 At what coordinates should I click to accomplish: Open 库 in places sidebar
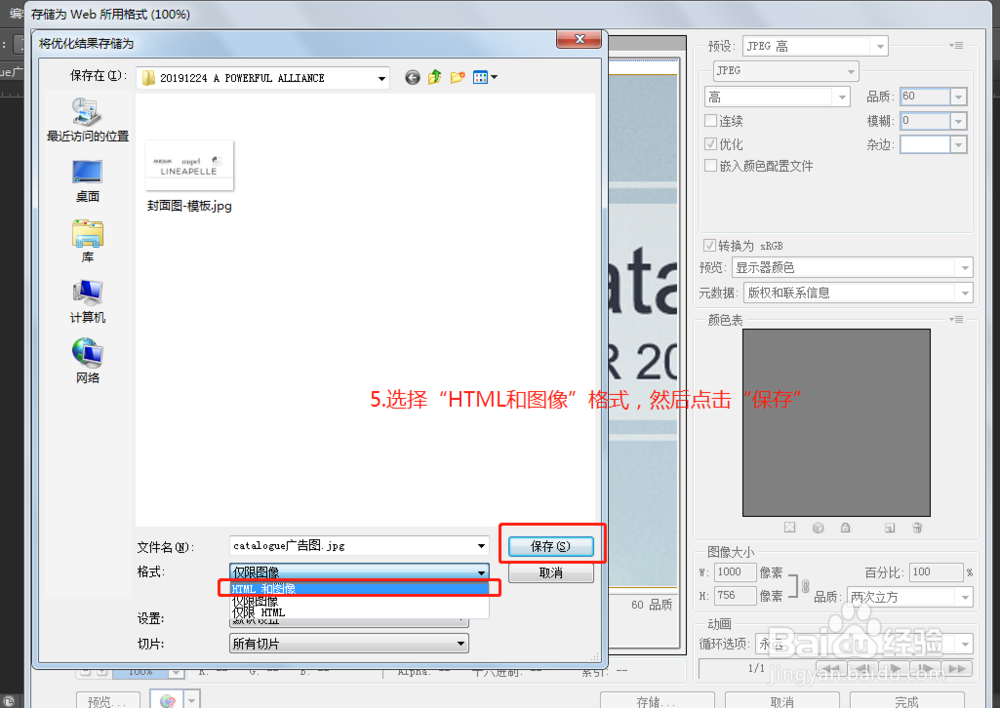click(x=87, y=241)
